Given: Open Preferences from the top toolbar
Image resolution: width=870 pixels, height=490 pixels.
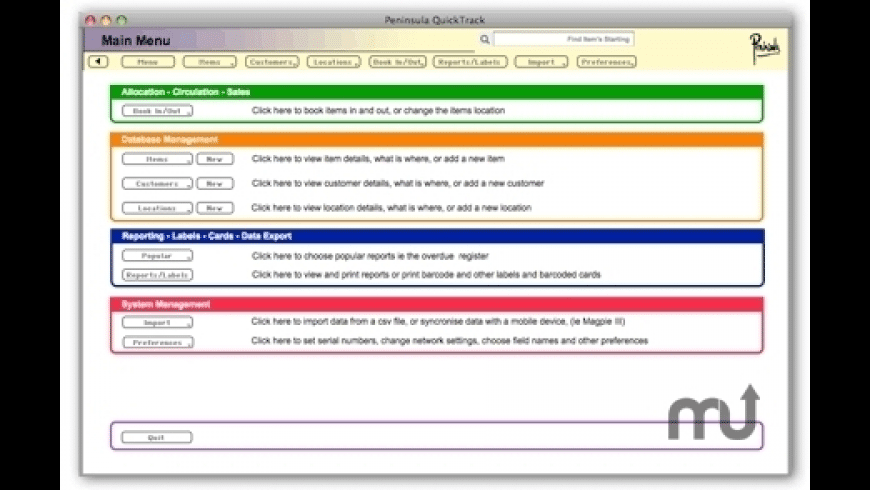Looking at the screenshot, I should click(x=606, y=62).
